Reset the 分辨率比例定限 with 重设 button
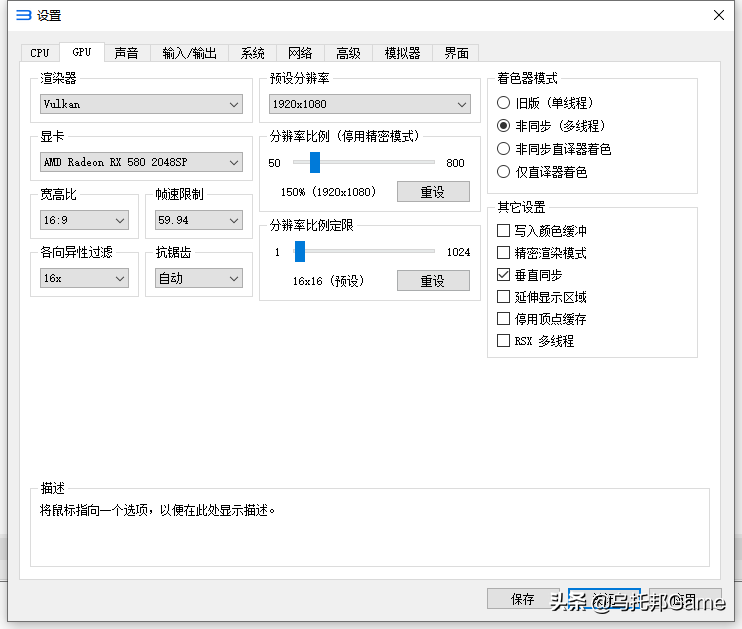742x629 pixels. tap(433, 281)
